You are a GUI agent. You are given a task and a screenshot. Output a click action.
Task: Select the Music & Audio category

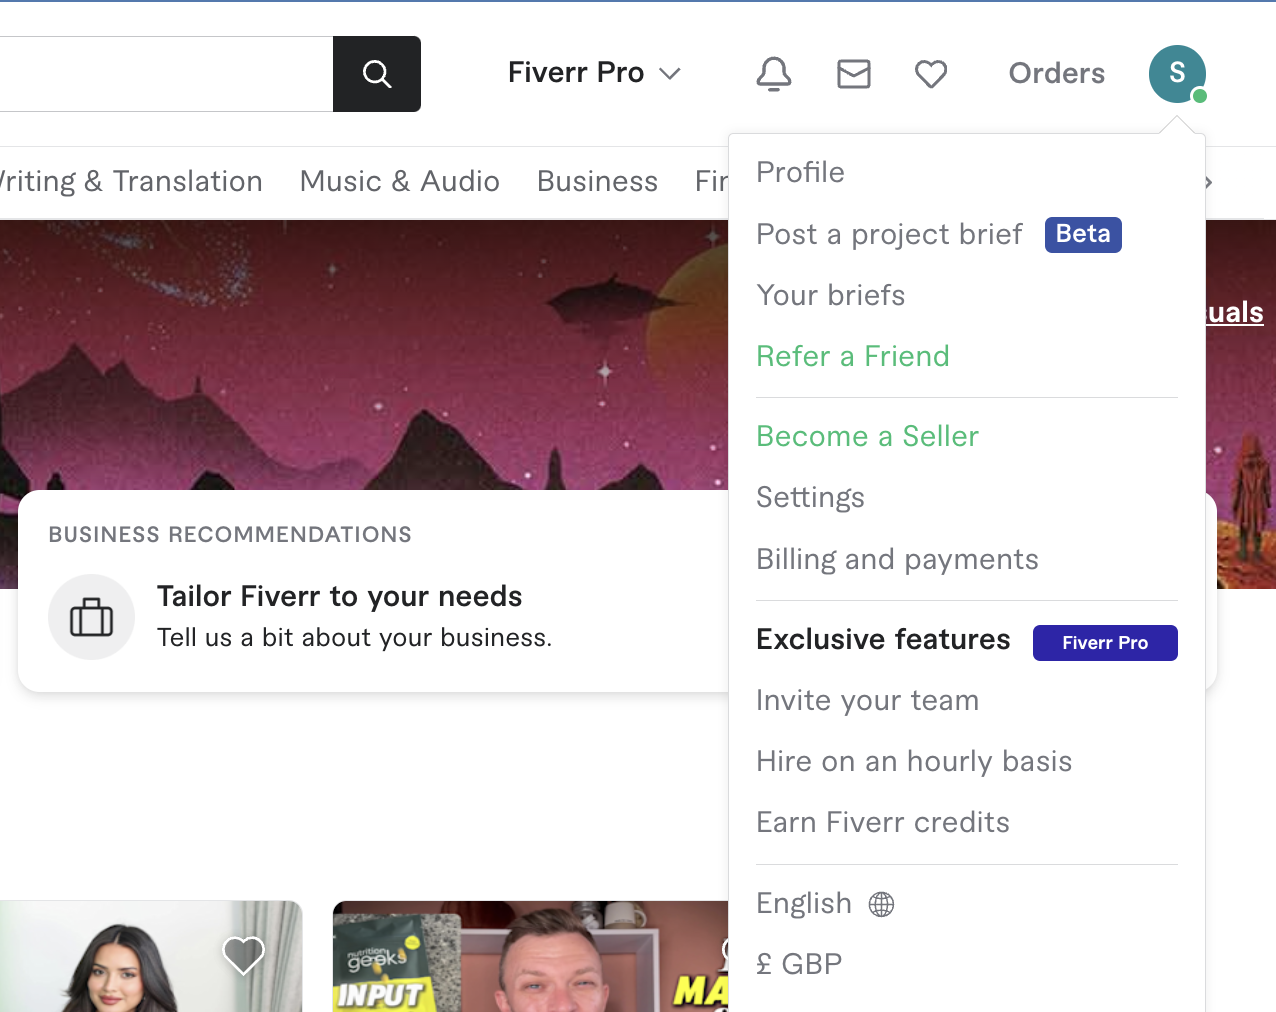click(x=399, y=181)
